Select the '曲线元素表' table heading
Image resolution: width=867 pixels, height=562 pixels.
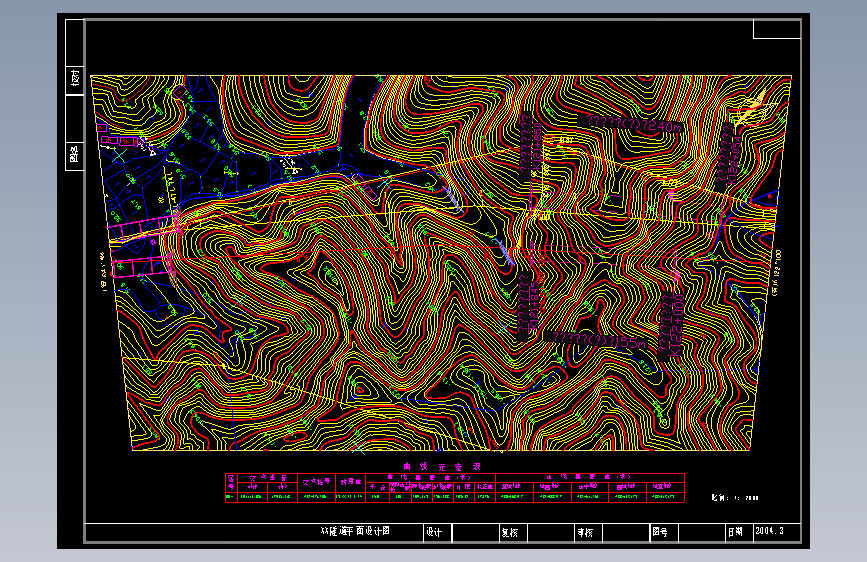[442, 467]
